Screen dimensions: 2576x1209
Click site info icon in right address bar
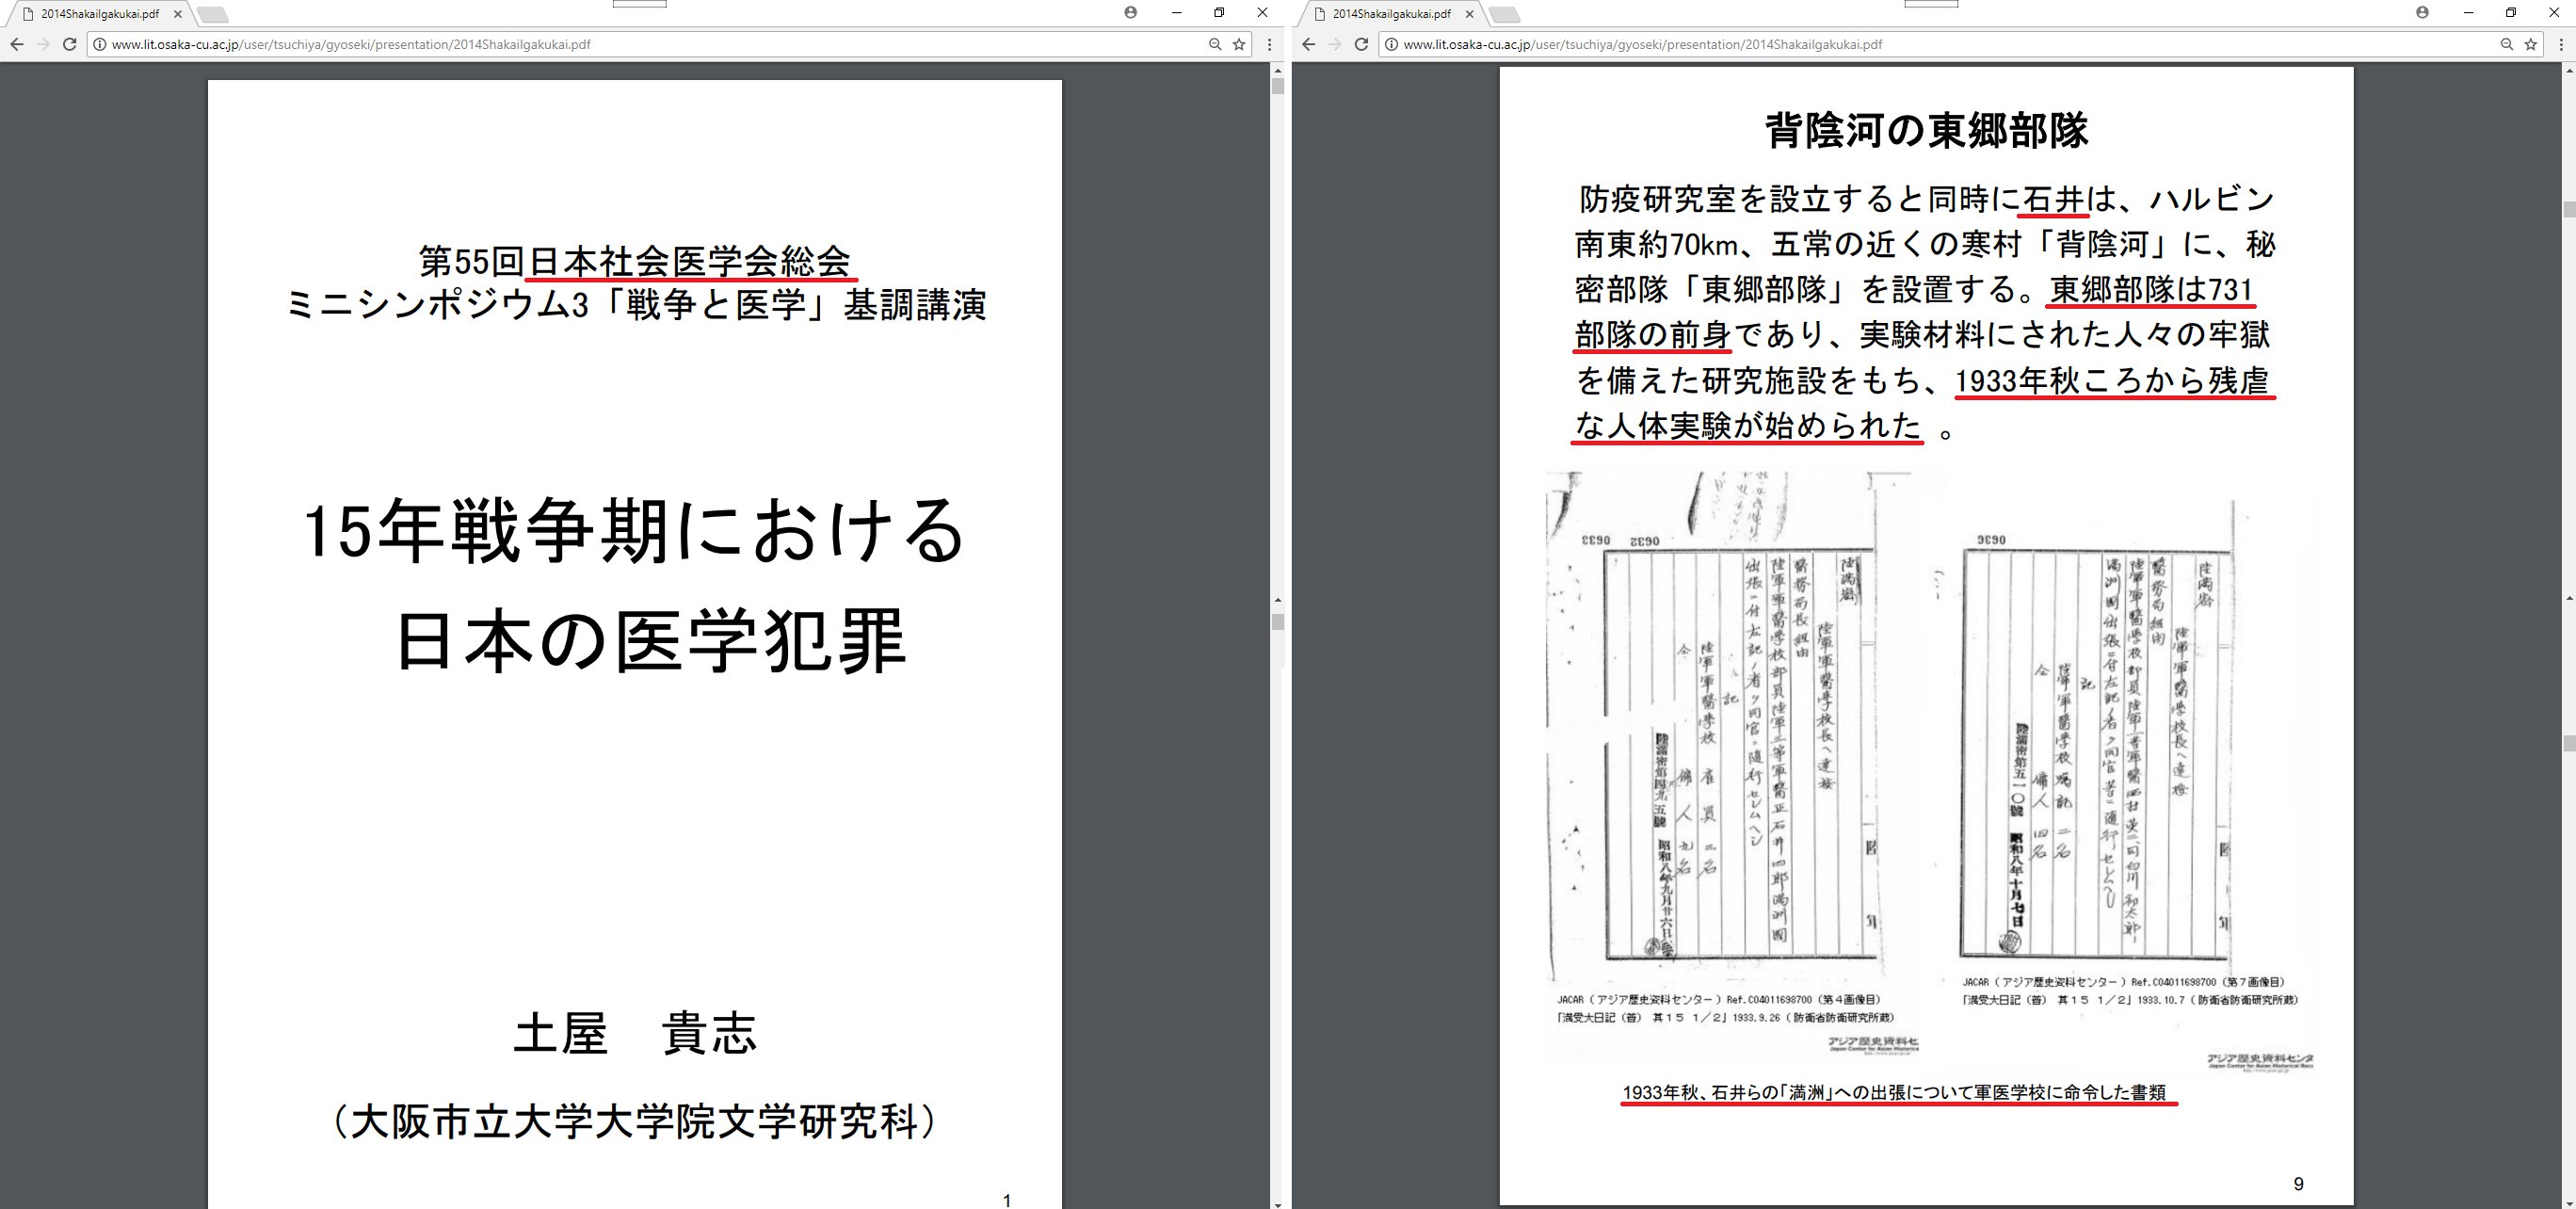tap(1392, 44)
